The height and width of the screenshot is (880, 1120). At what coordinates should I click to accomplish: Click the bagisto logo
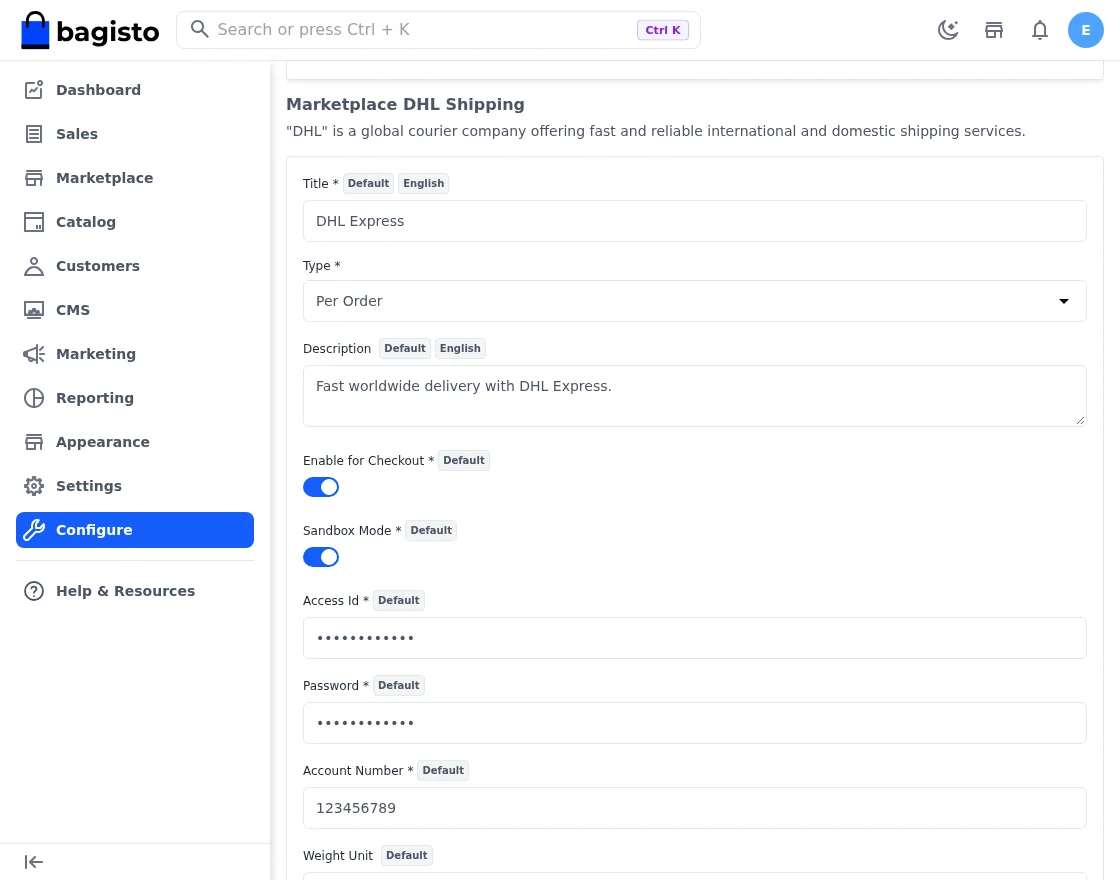coord(90,30)
